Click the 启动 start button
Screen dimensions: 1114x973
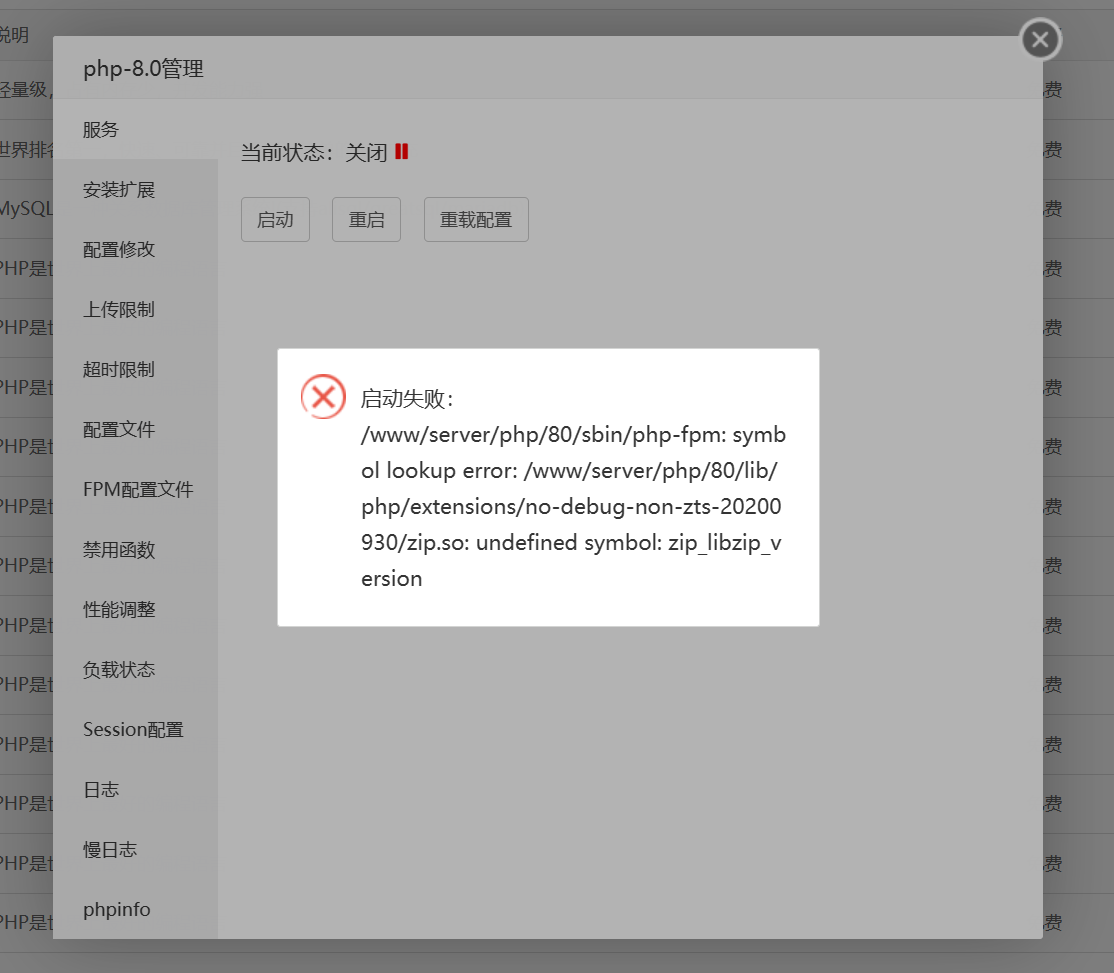coord(275,219)
